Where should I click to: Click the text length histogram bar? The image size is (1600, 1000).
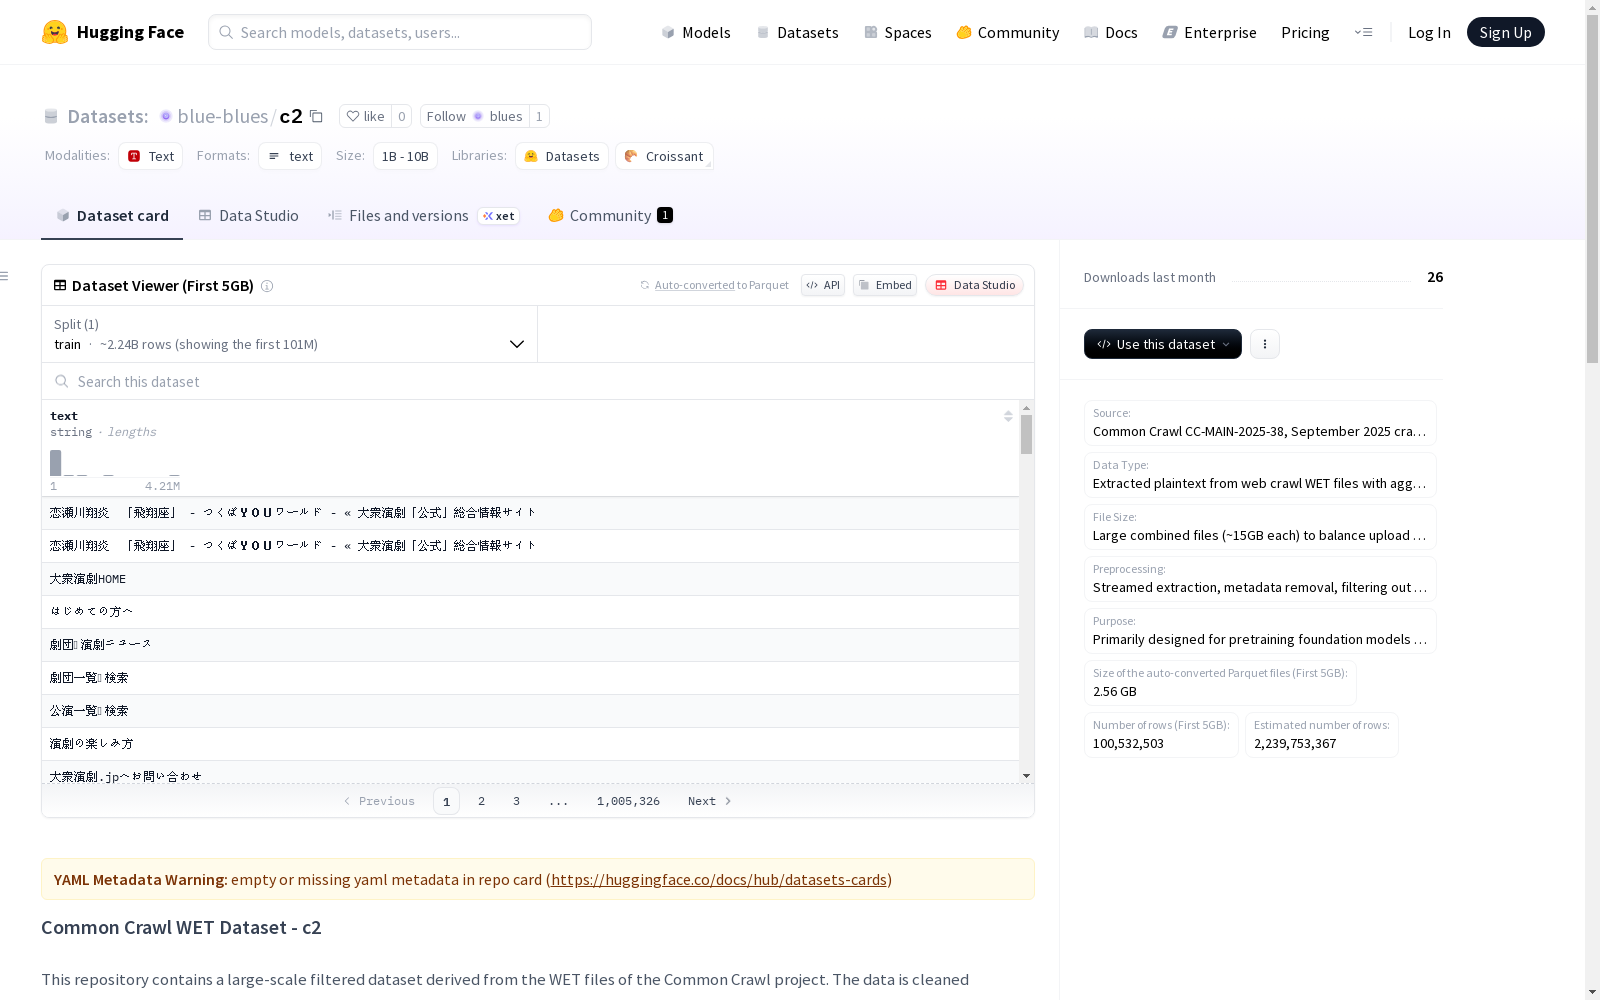56,463
